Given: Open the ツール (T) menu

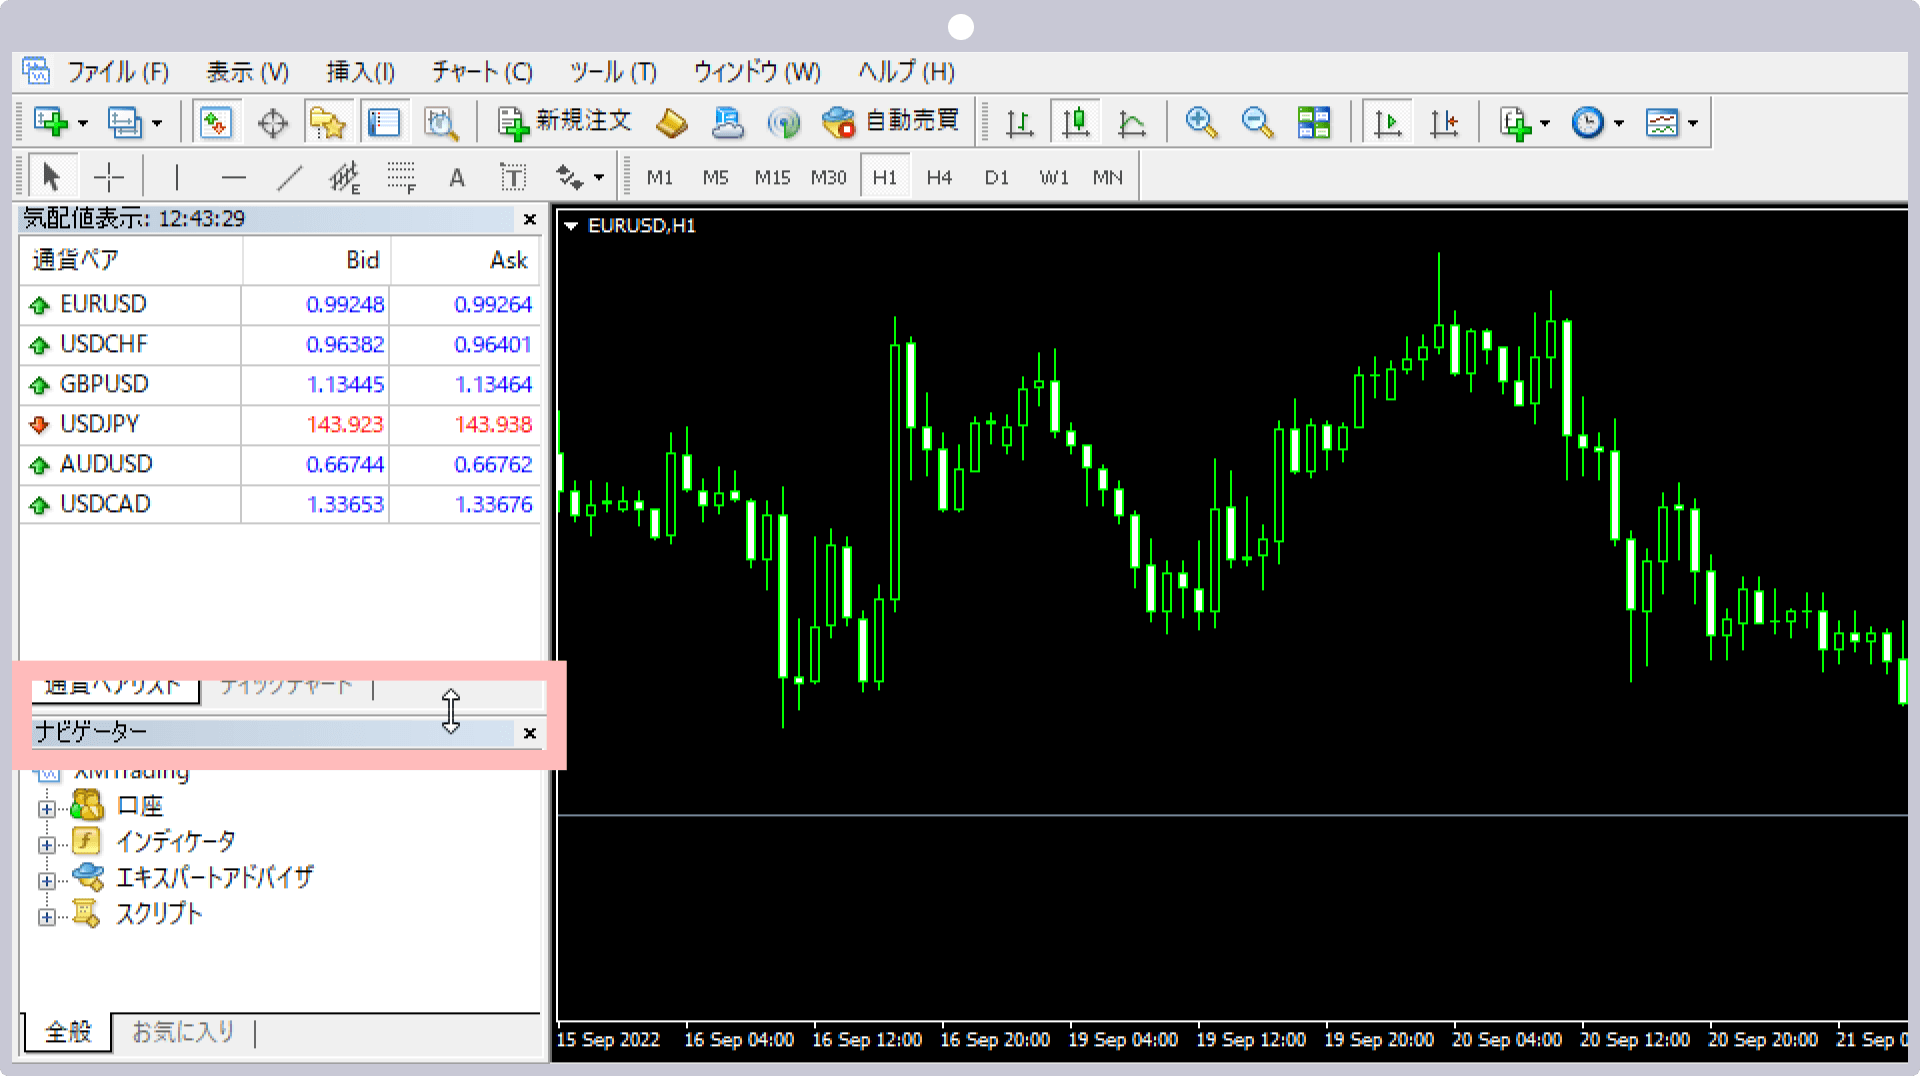Looking at the screenshot, I should [613, 72].
